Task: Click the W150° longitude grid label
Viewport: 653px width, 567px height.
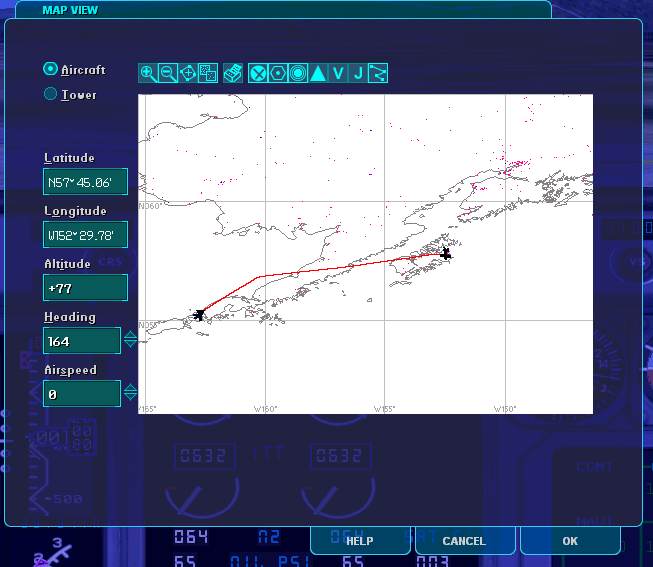Action: pos(505,409)
